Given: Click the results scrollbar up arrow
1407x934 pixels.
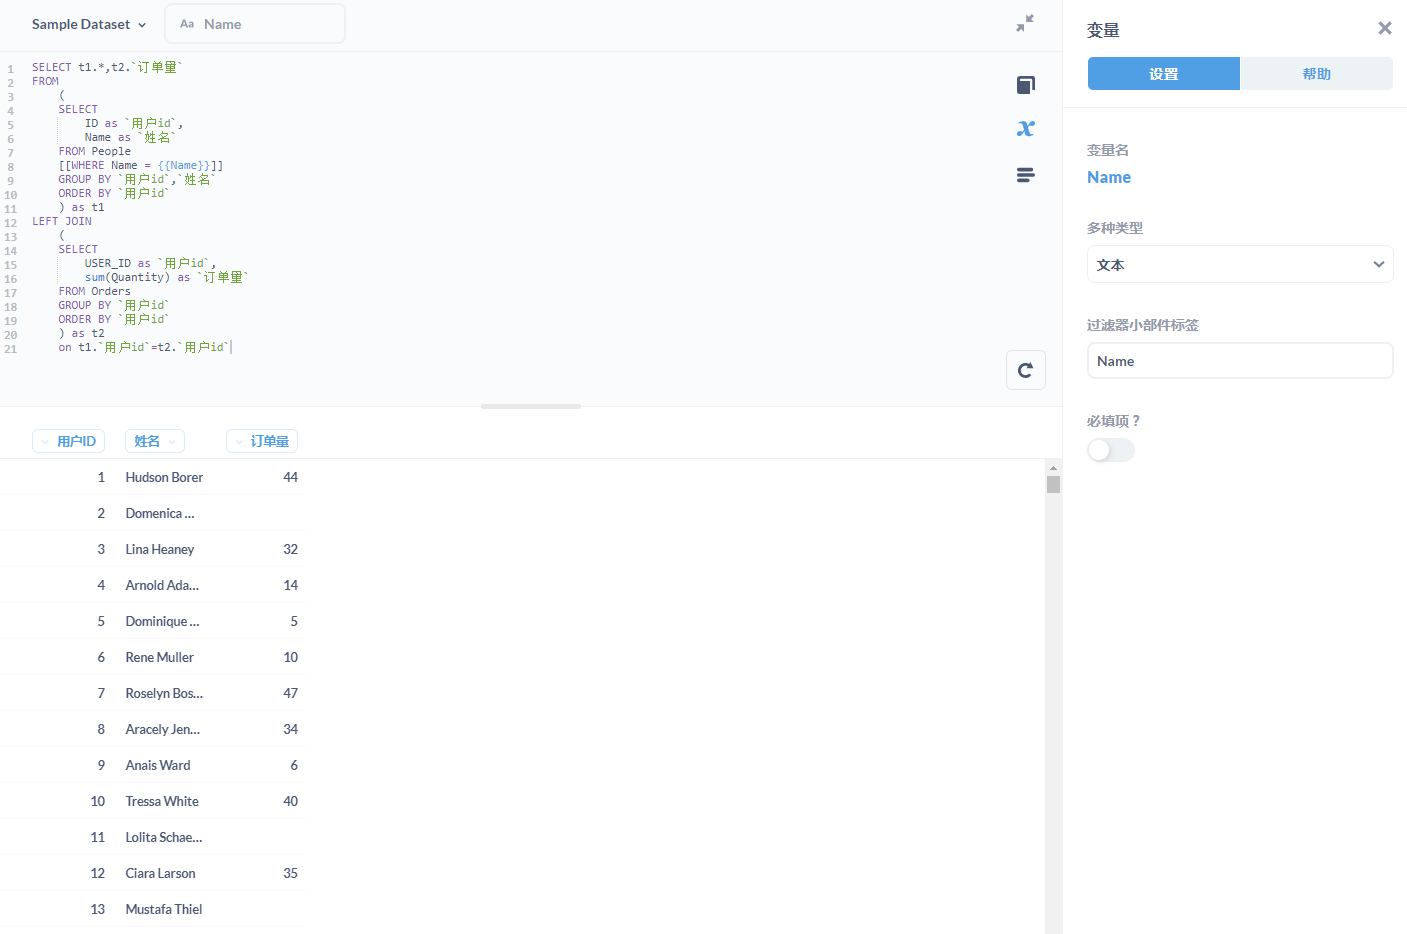Looking at the screenshot, I should pos(1053,467).
